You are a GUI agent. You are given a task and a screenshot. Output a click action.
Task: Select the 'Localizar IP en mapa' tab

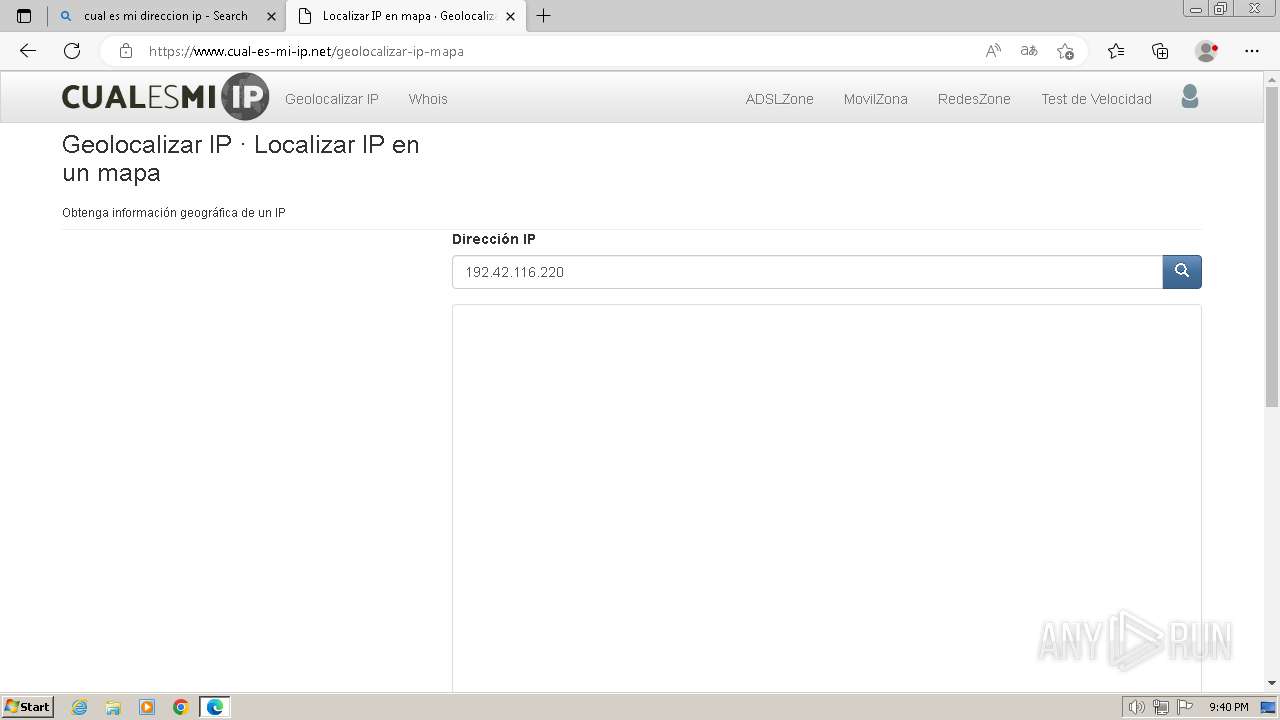coord(406,16)
